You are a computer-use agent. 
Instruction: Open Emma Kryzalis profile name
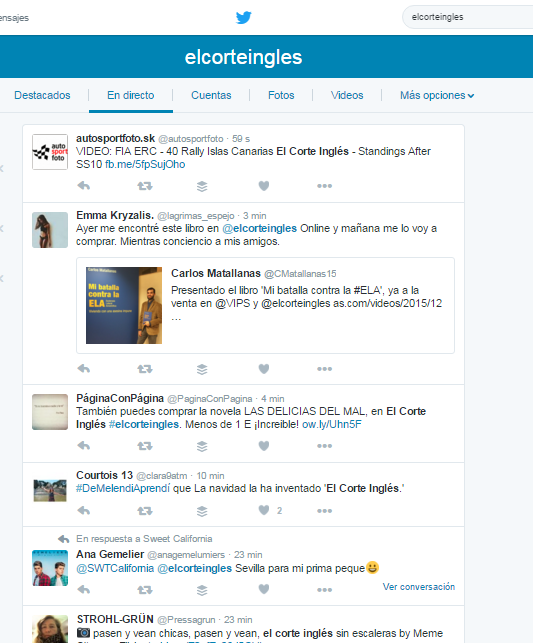coord(115,215)
